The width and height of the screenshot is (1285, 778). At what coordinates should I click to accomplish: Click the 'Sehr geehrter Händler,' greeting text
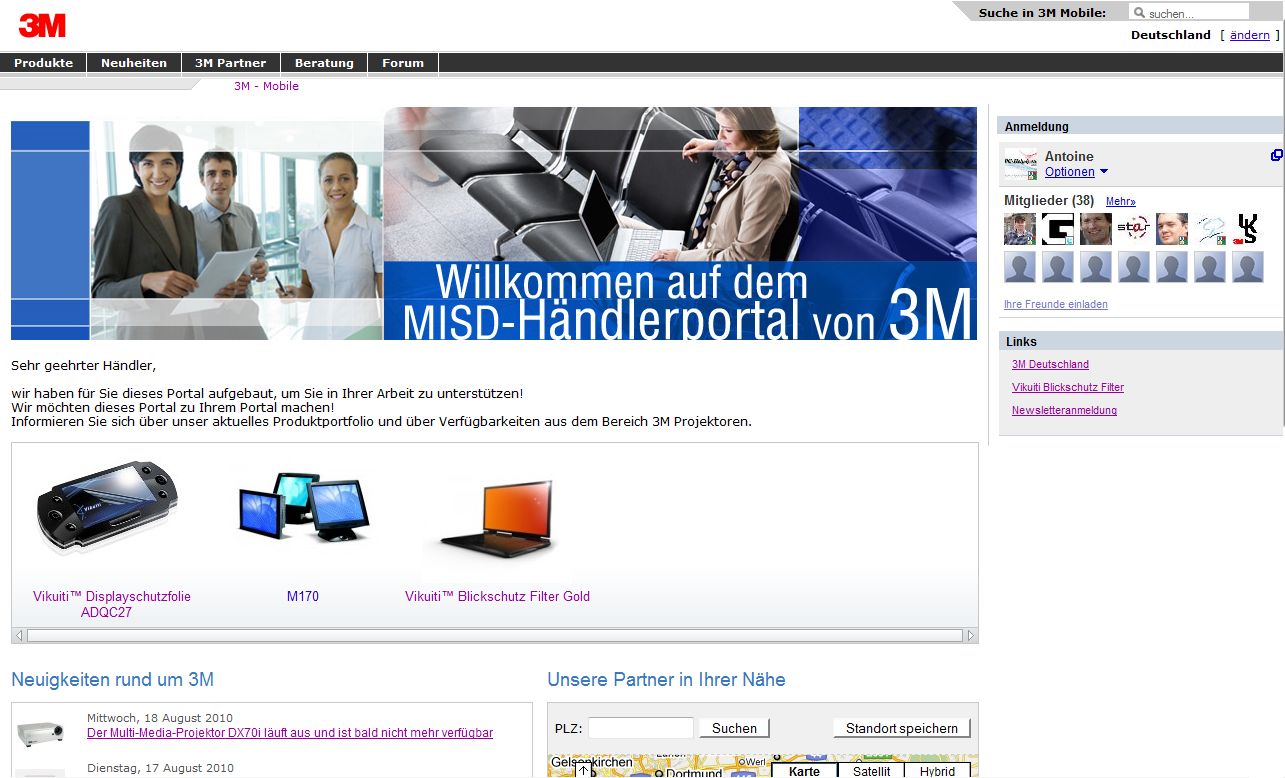click(84, 366)
